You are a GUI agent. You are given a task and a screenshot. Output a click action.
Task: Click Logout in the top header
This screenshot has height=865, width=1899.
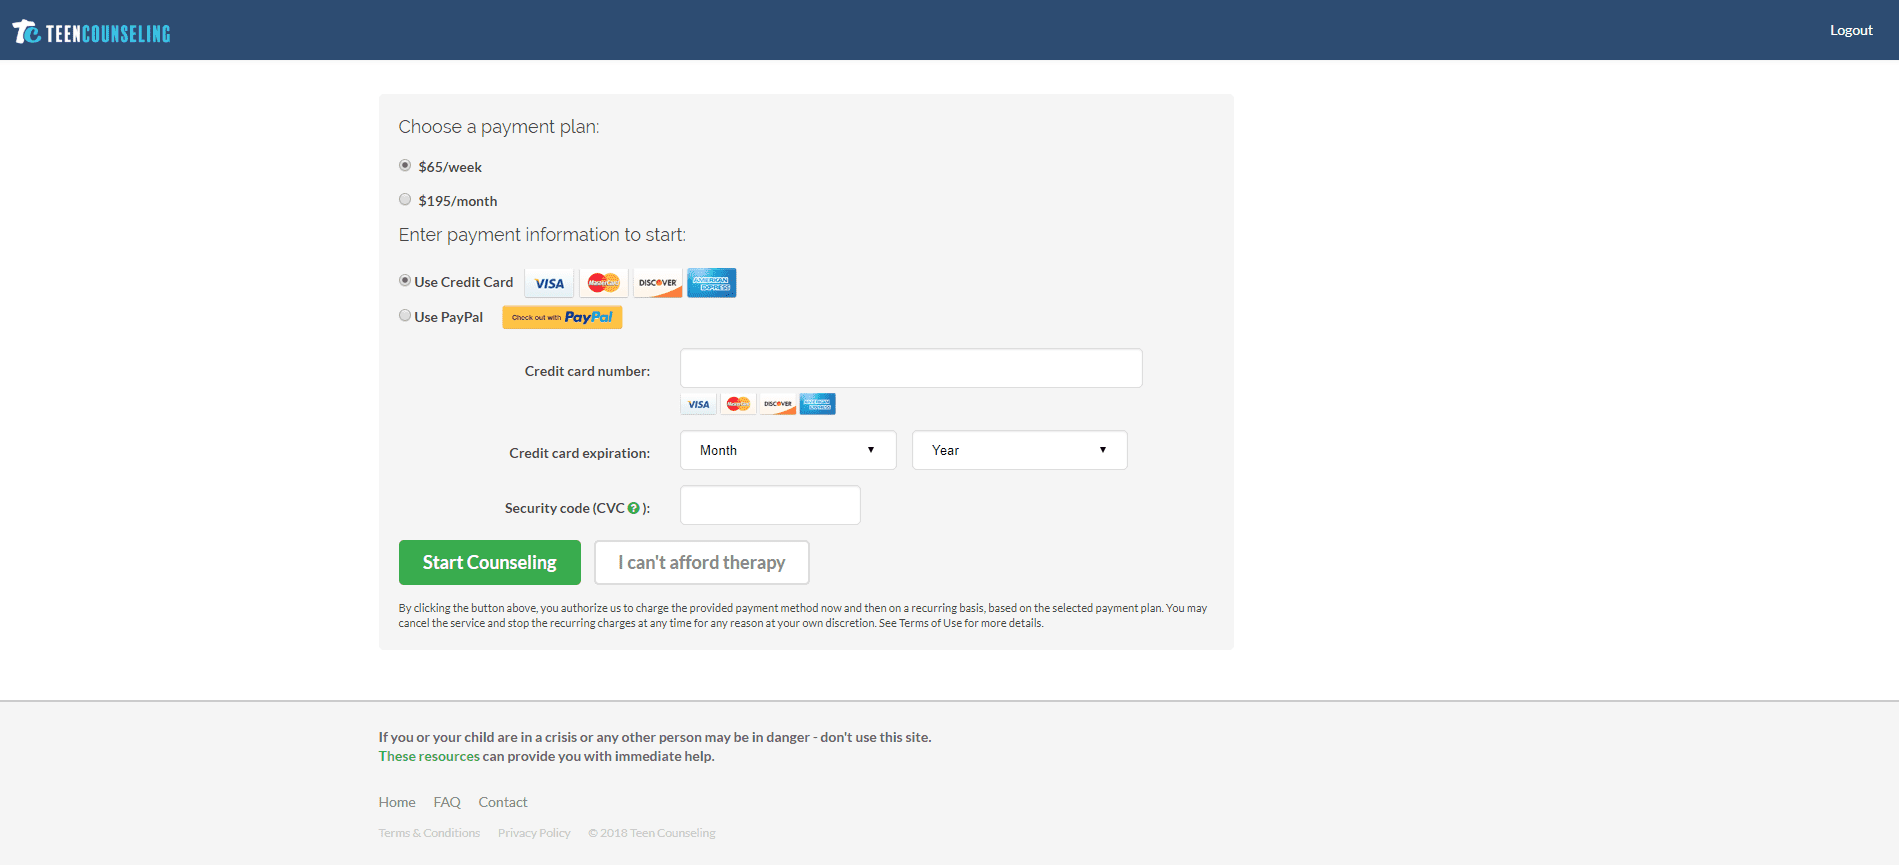[1851, 30]
